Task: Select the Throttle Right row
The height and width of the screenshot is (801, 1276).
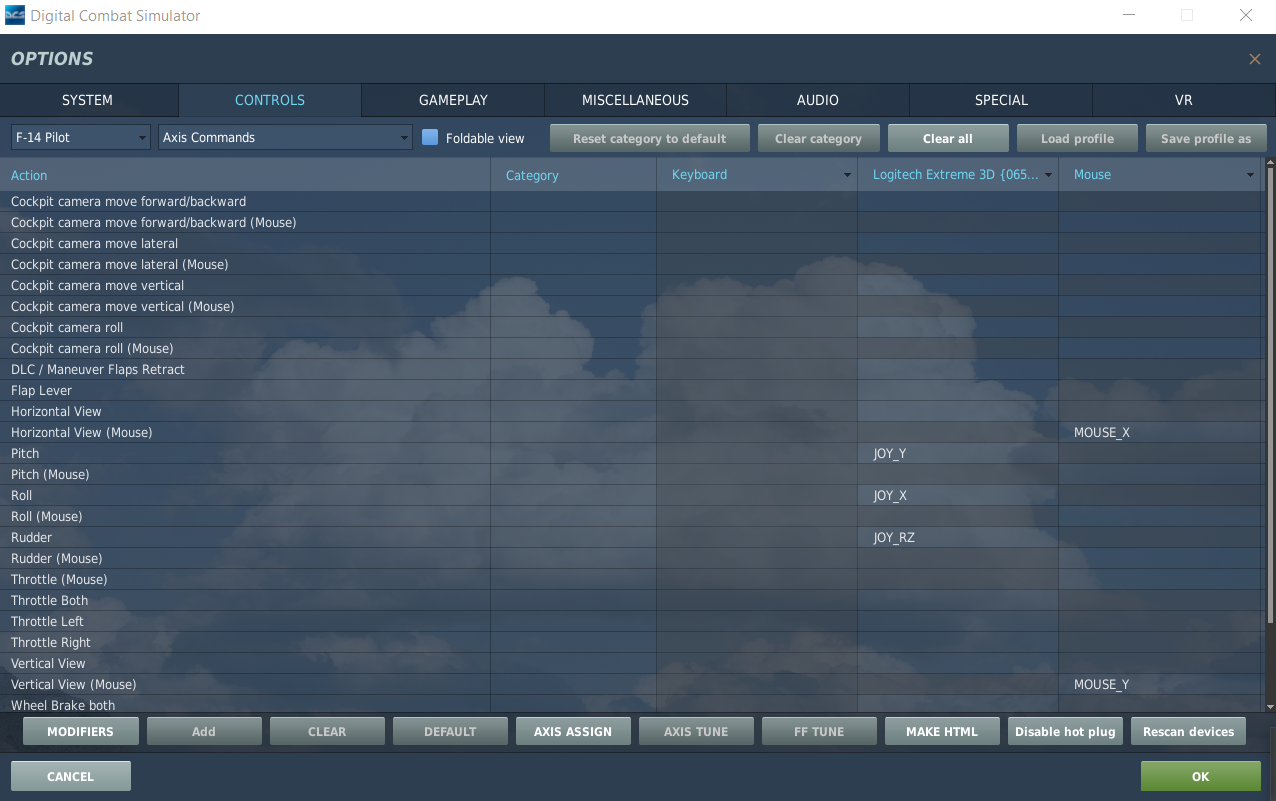Action: 632,643
